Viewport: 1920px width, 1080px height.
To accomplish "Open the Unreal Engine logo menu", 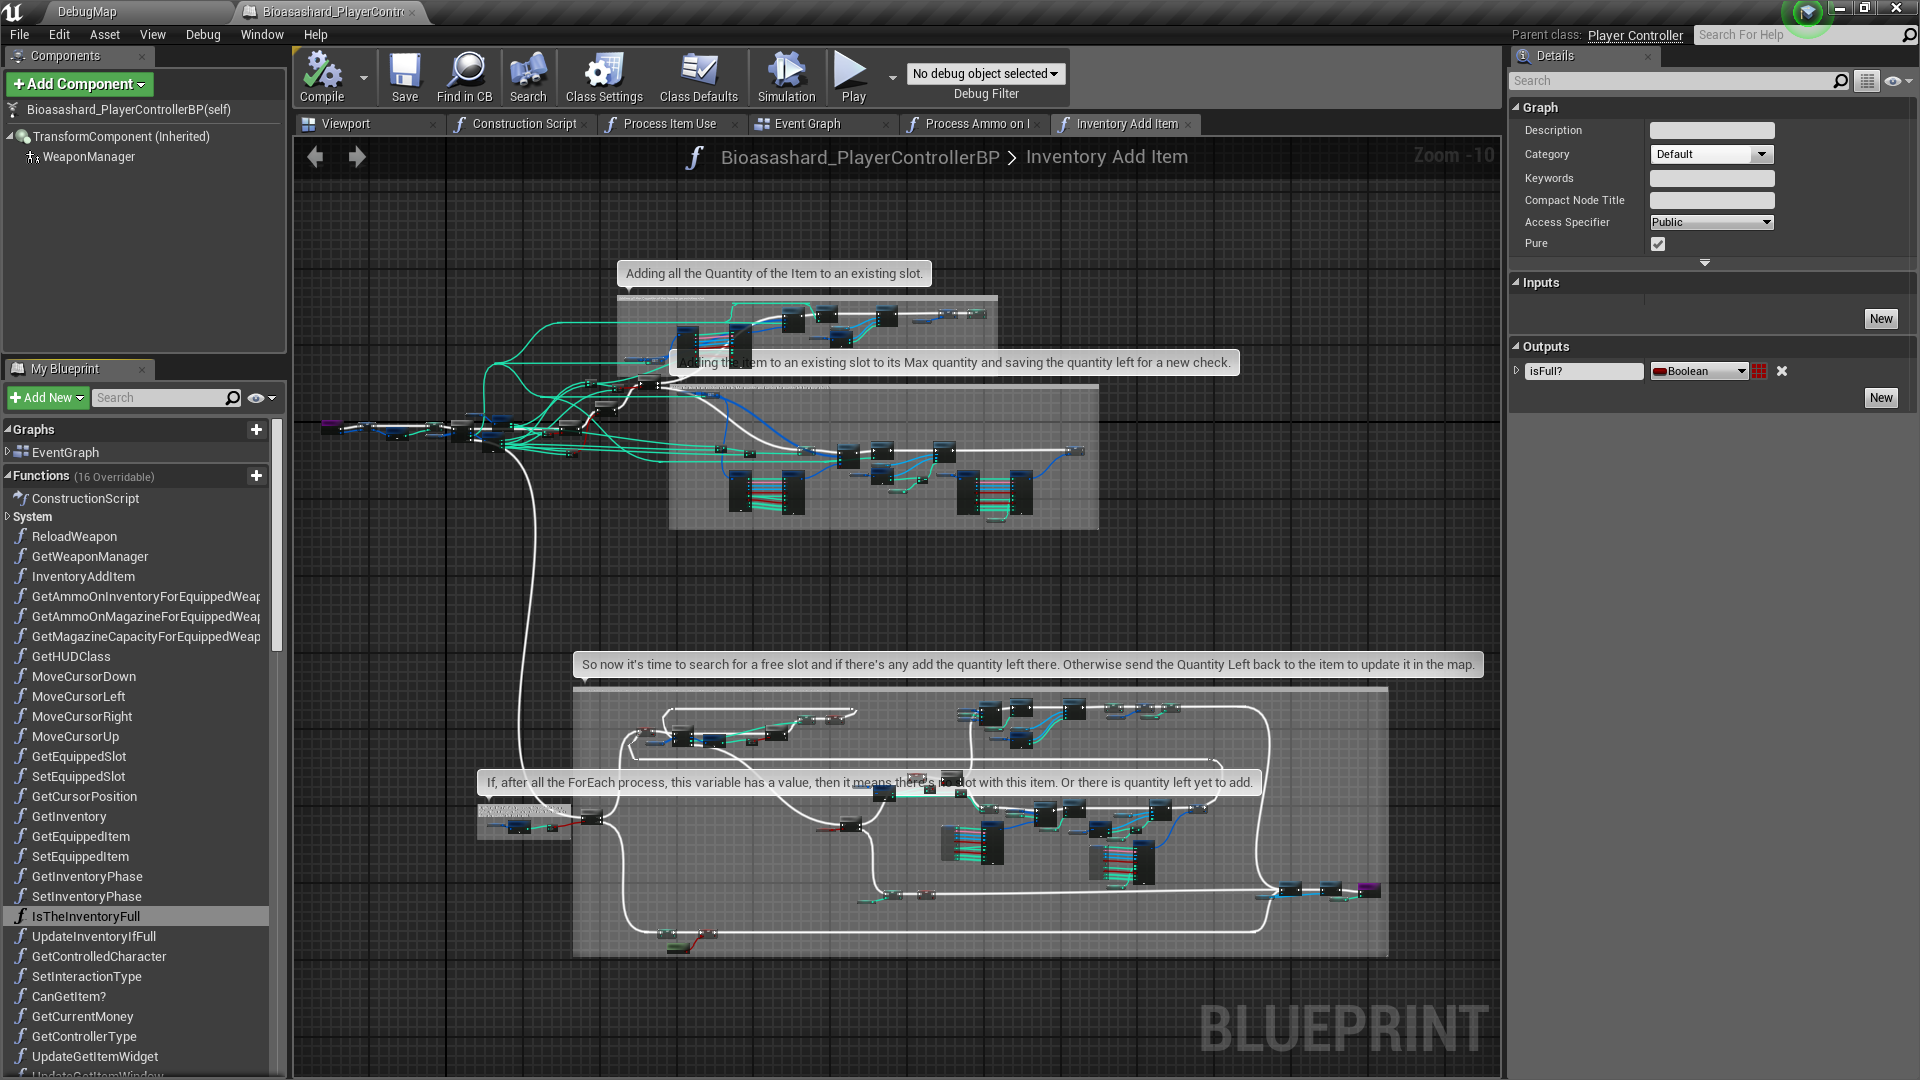I will coord(14,12).
